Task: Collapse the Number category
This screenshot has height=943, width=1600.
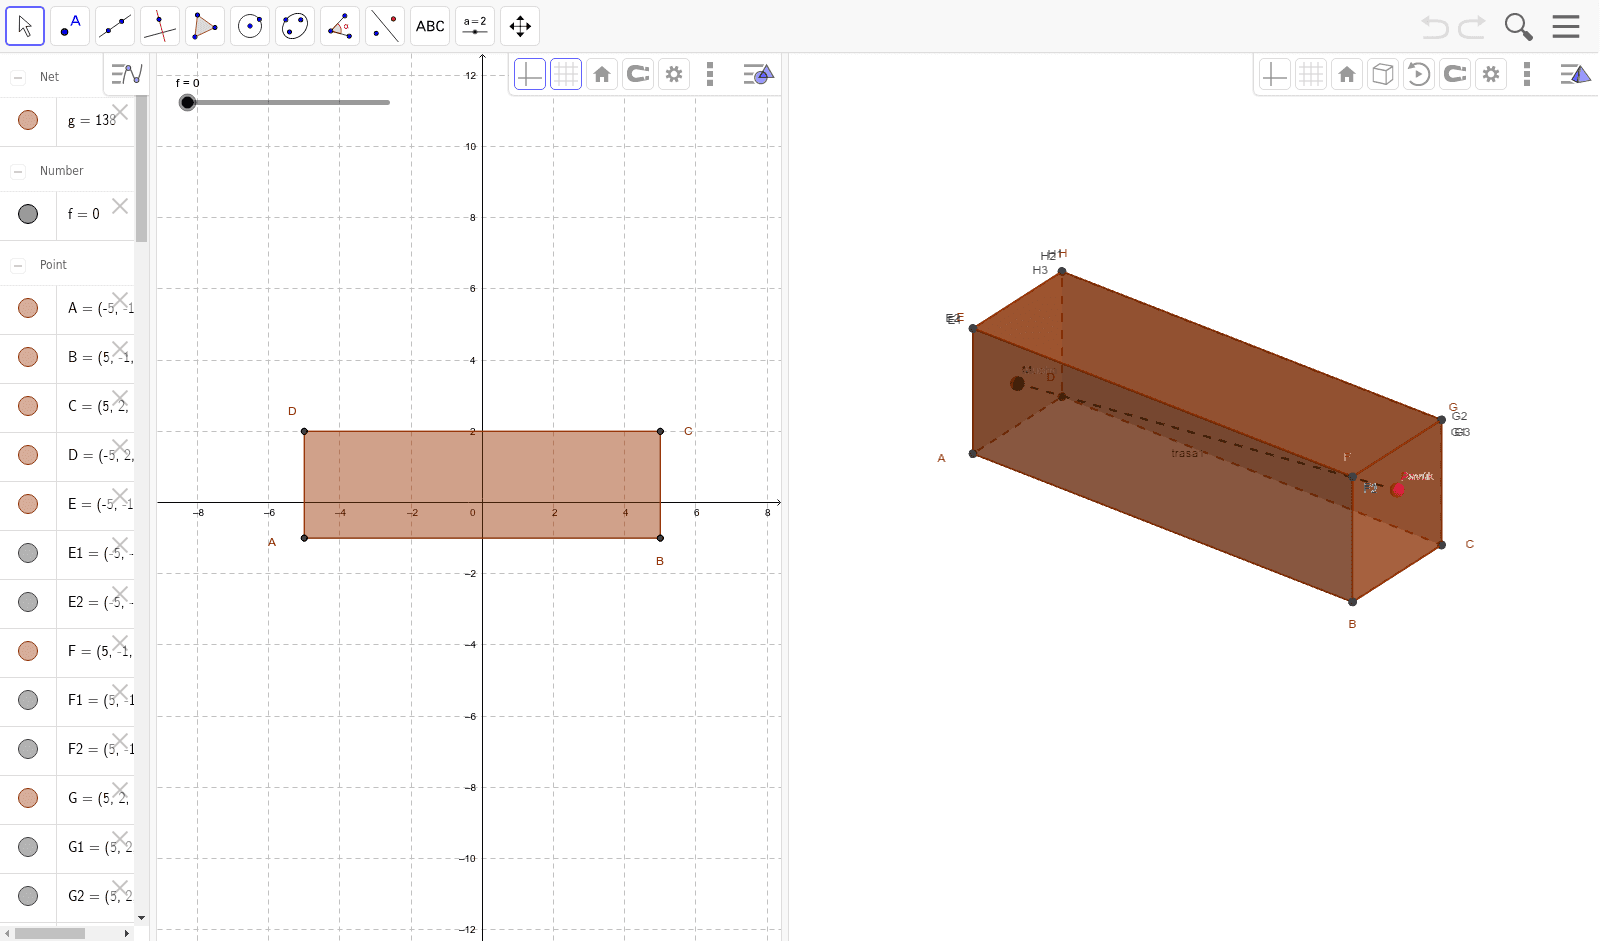Action: click(x=18, y=171)
